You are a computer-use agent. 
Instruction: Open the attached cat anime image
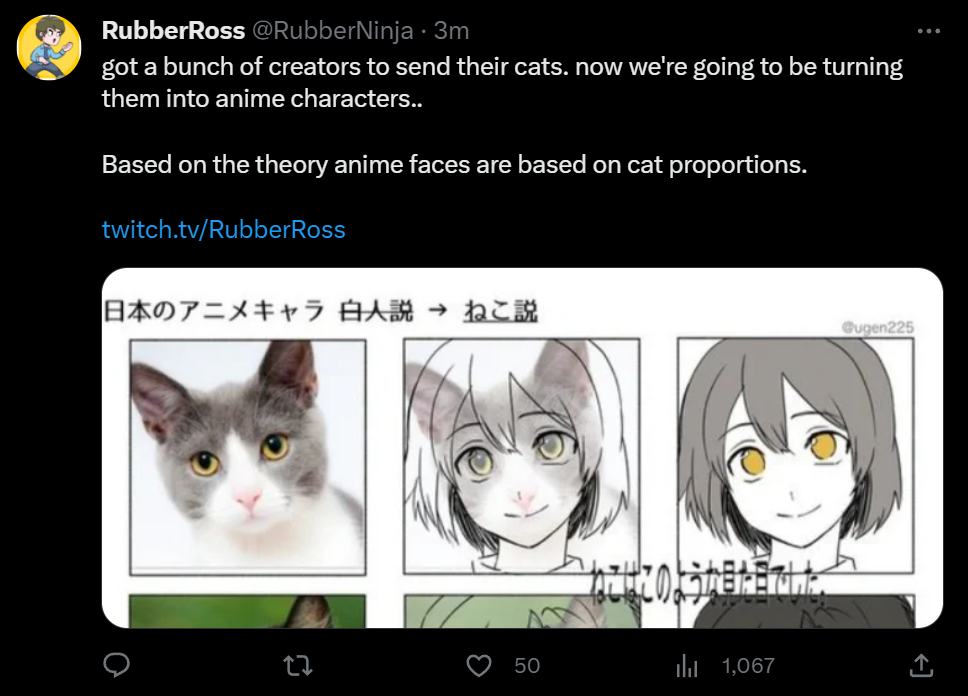point(522,448)
